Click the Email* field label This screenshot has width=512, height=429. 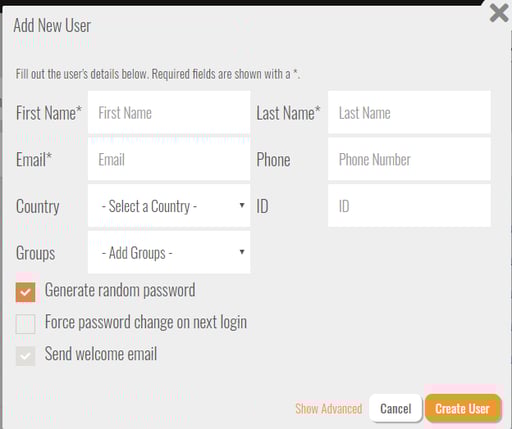tap(34, 159)
